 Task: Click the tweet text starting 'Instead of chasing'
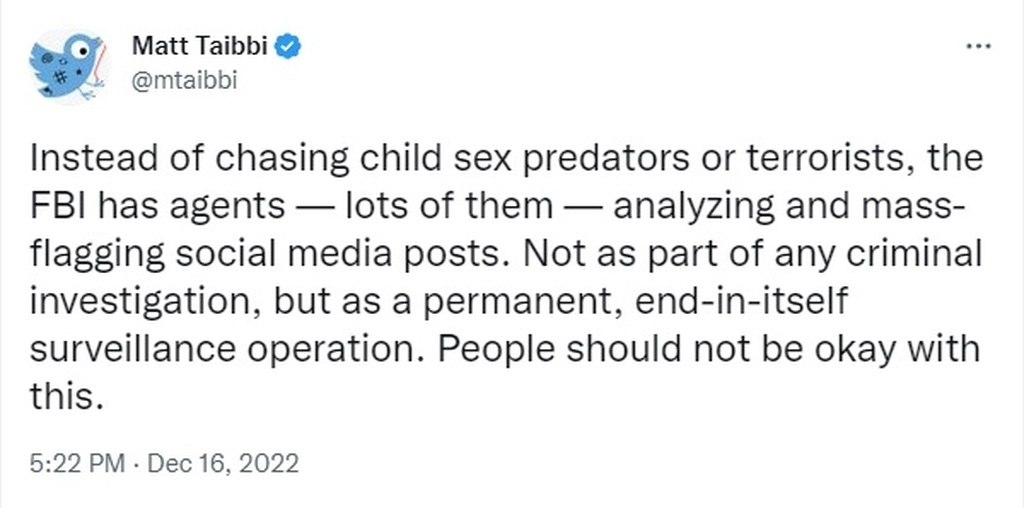506,278
